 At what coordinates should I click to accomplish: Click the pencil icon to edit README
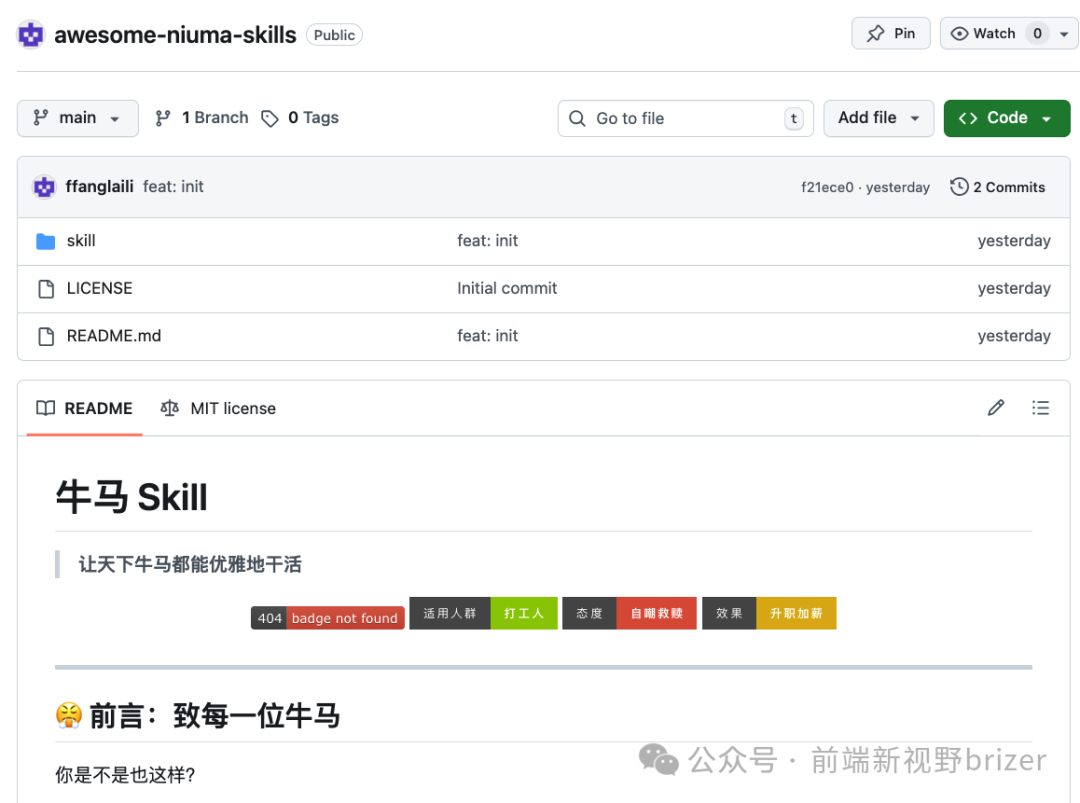pyautogui.click(x=995, y=408)
